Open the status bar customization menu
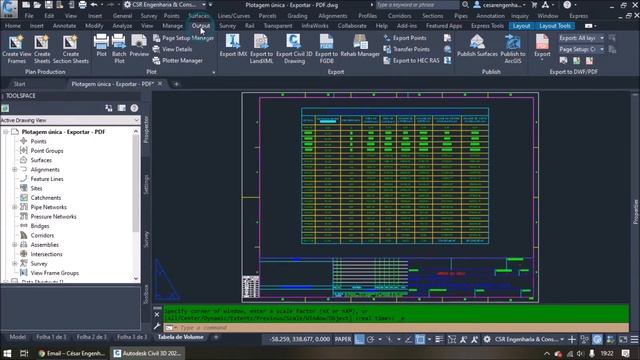 634,339
